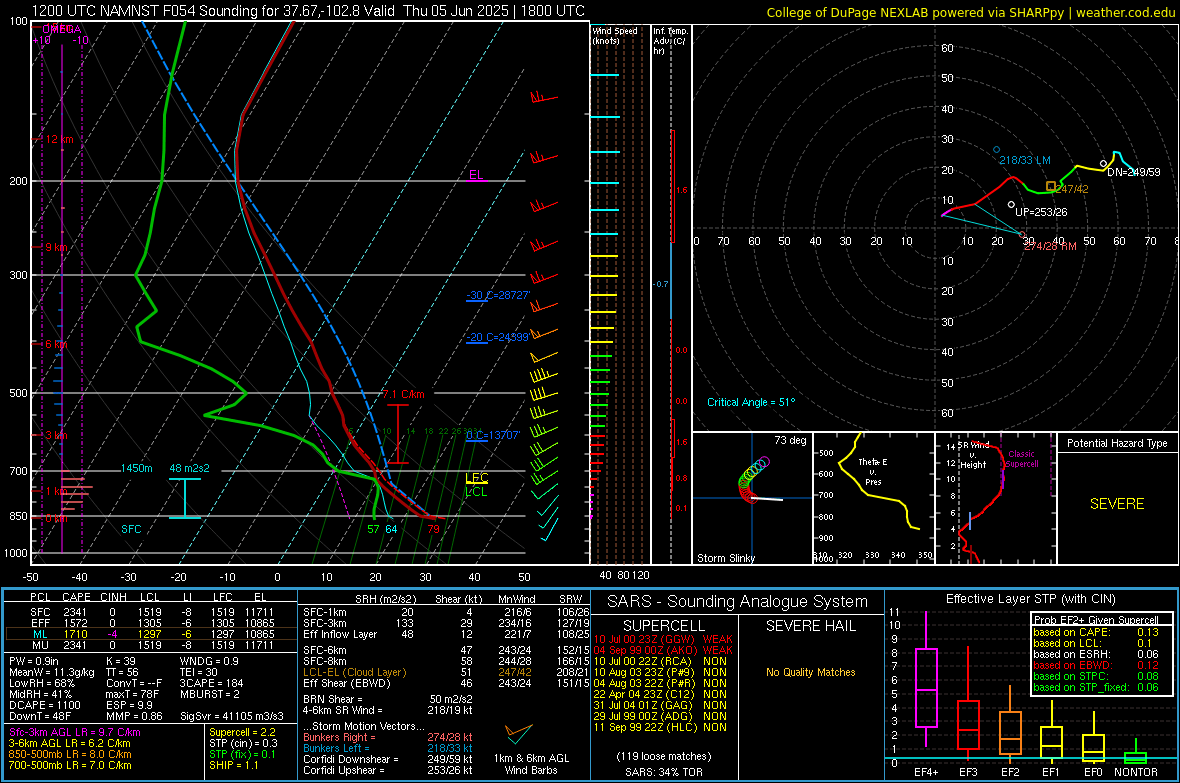The image size is (1180, 783).
Task: Select the 'EFF' parcel row in the CAPE table
Action: click(151, 623)
